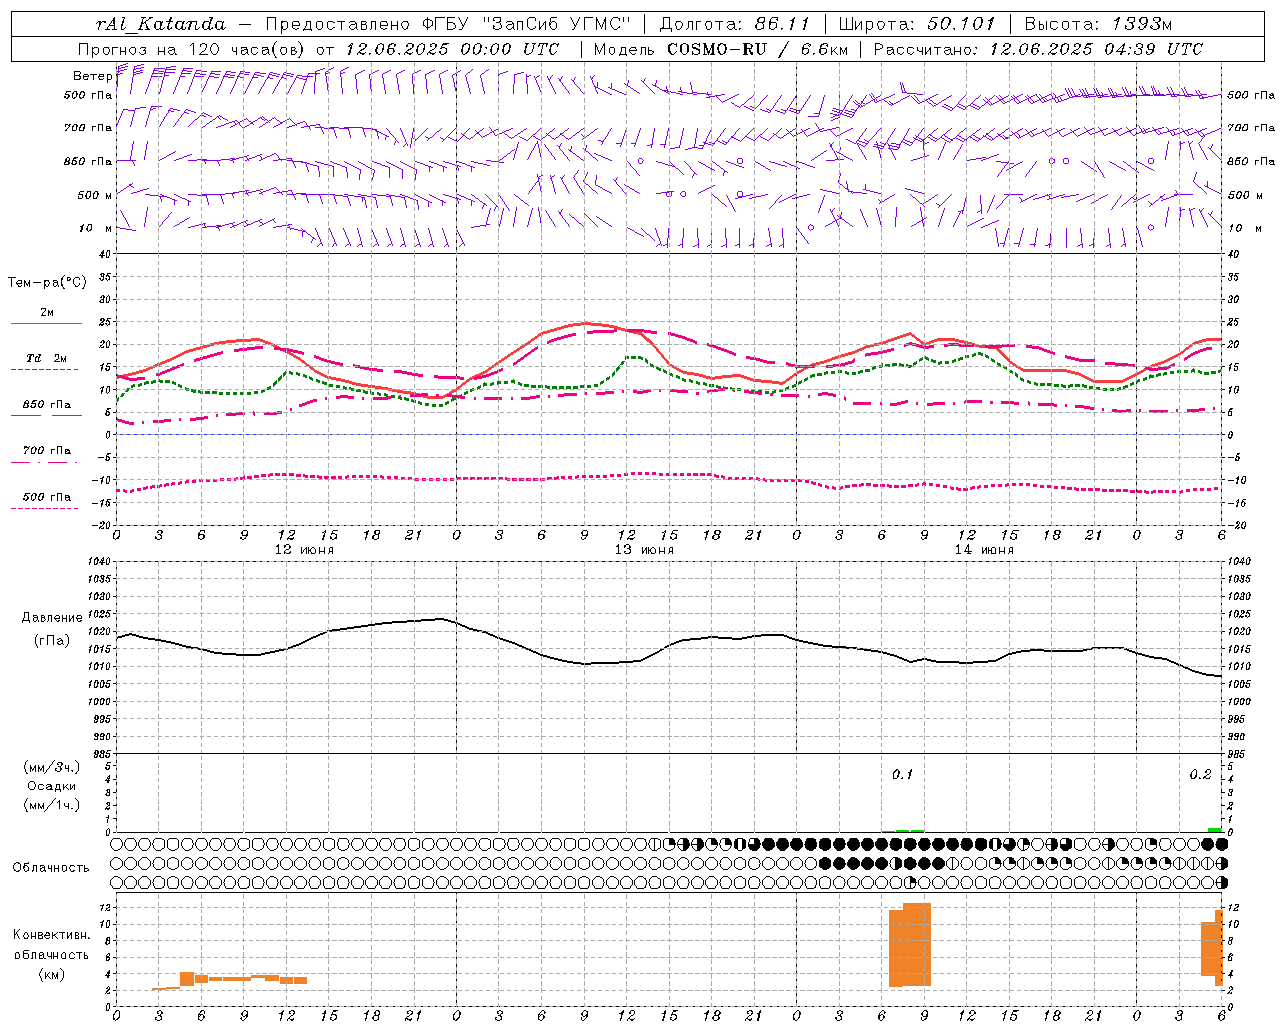This screenshot has height=1024, width=1280.
Task: Click the tall orange convective bar on 14 июня
Action: click(x=910, y=945)
